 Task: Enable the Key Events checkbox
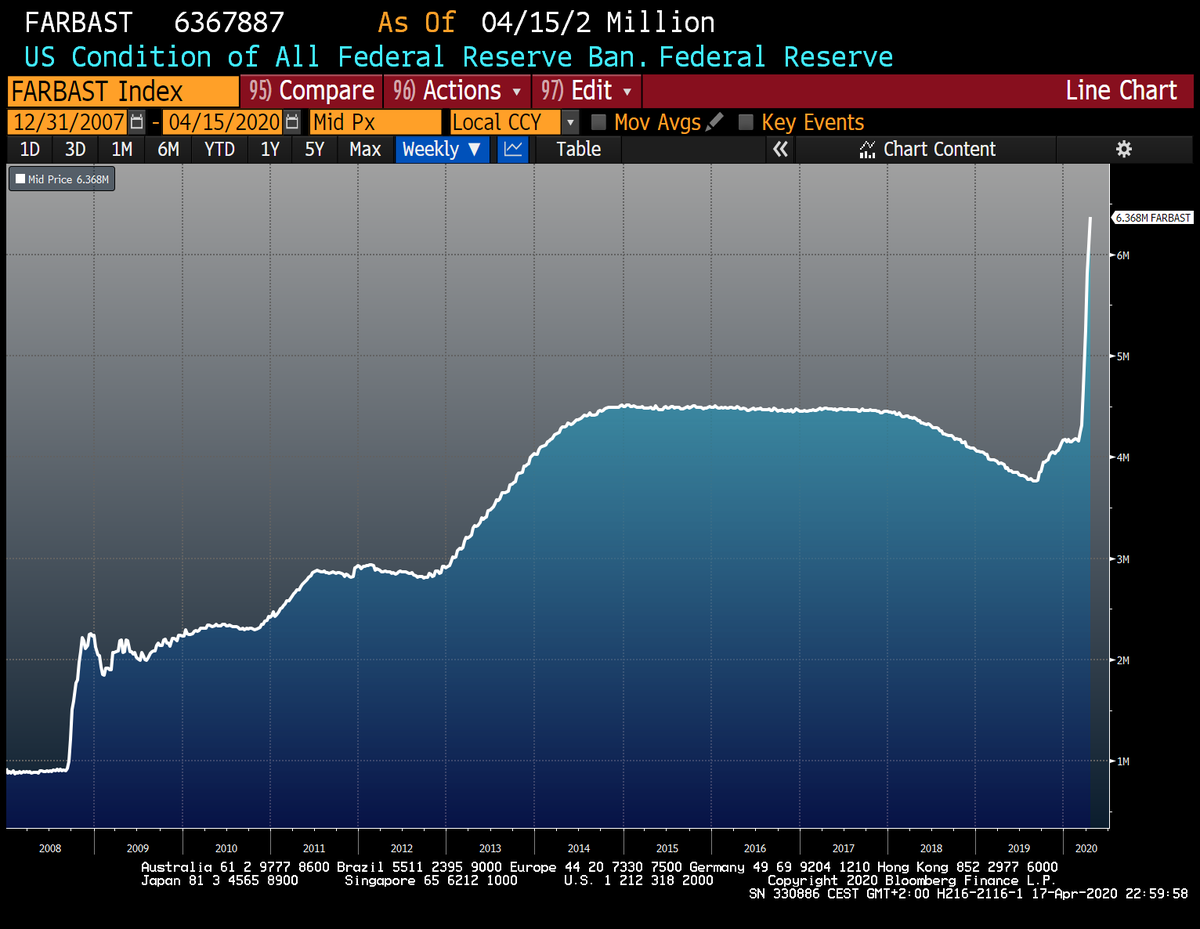tap(746, 122)
